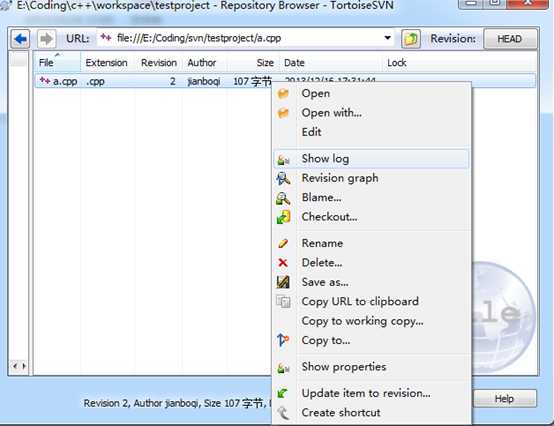
Task: Select Edit in the context menu
Action: tap(371, 132)
